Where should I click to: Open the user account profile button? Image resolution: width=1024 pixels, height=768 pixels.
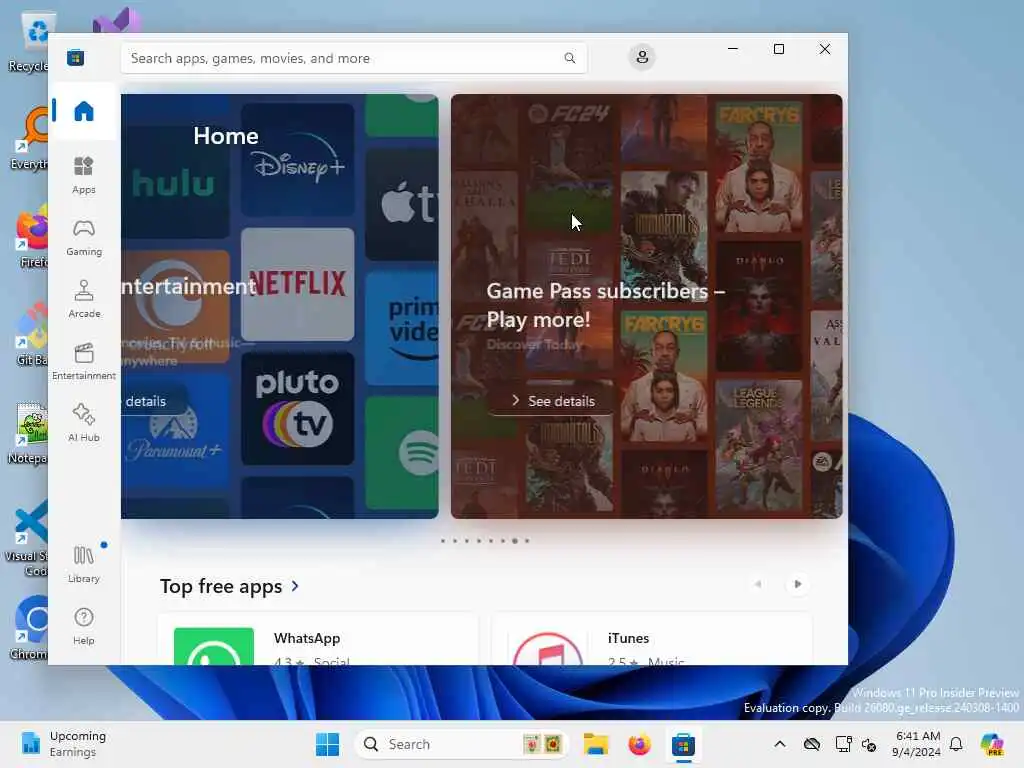(642, 57)
